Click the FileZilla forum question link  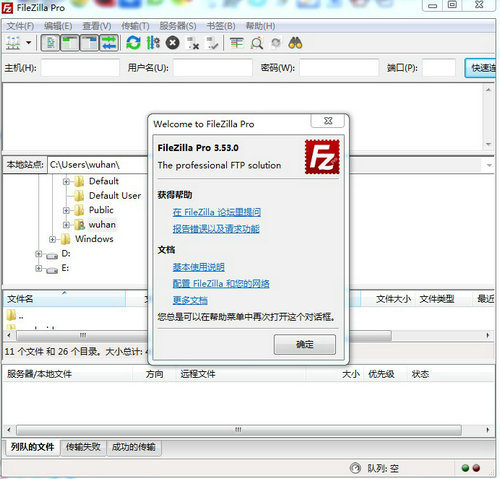point(217,212)
